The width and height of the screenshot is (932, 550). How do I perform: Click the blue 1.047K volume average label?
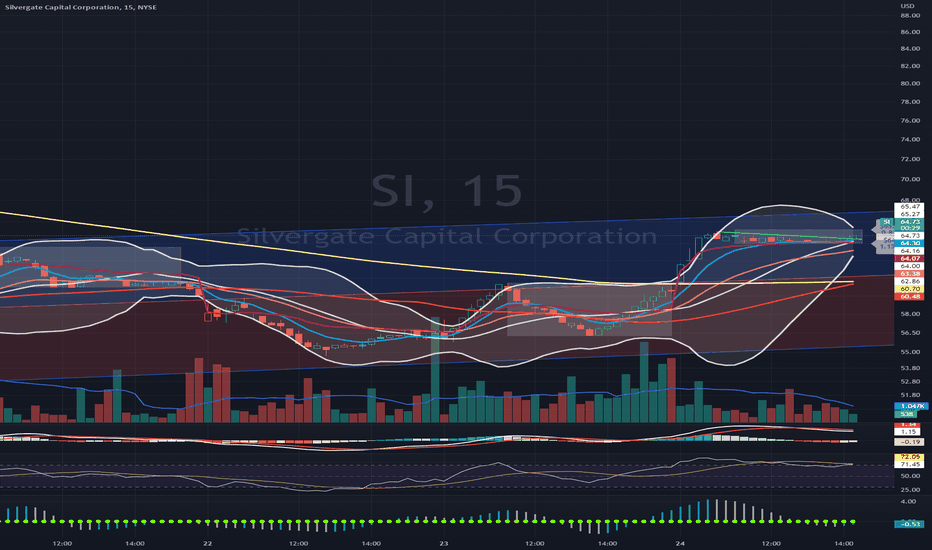[x=911, y=406]
